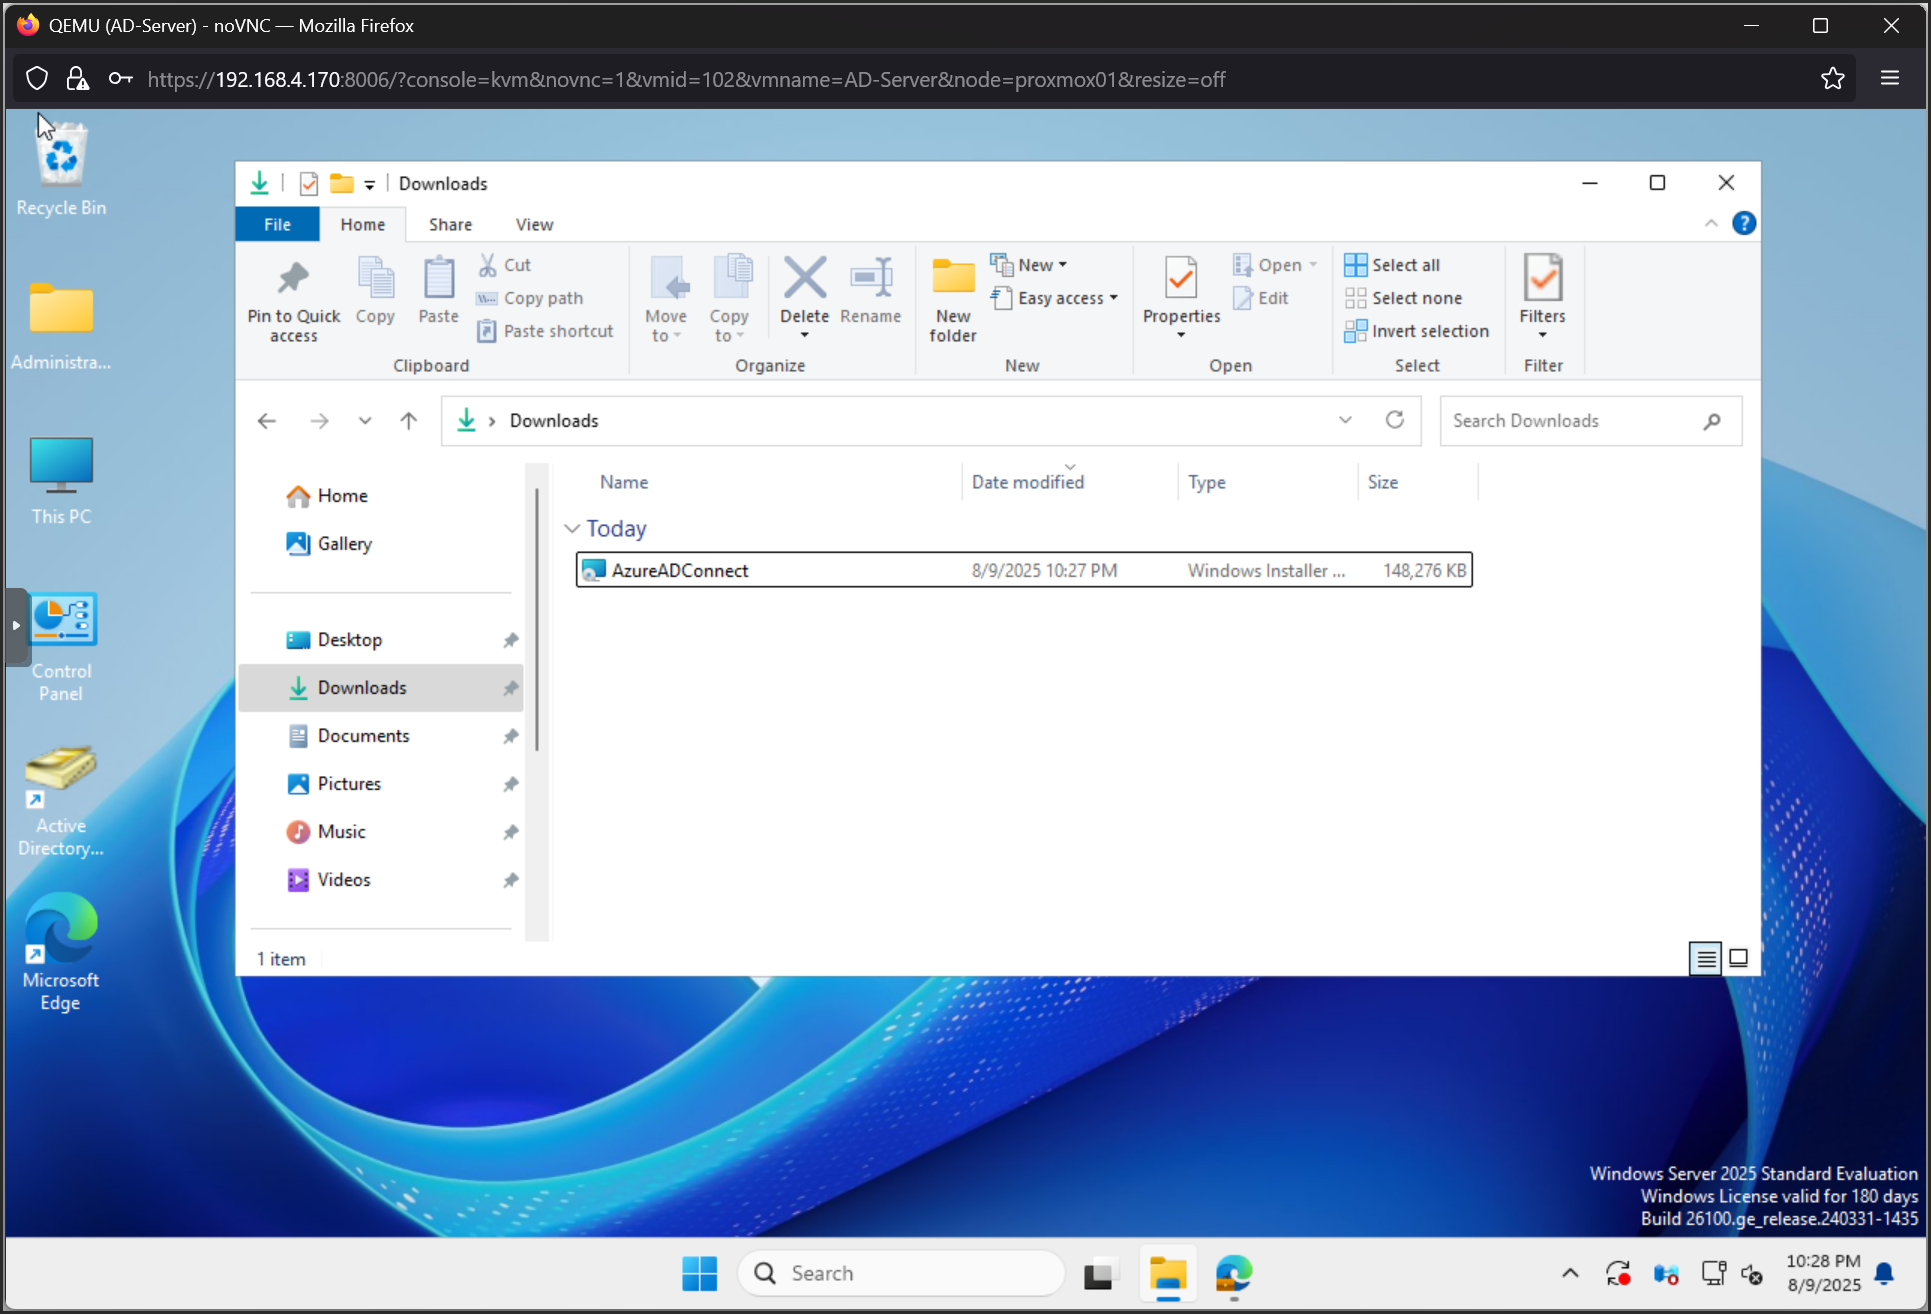Open Microsoft Edge from the taskbar
The width and height of the screenshot is (1931, 1314).
(x=1233, y=1273)
